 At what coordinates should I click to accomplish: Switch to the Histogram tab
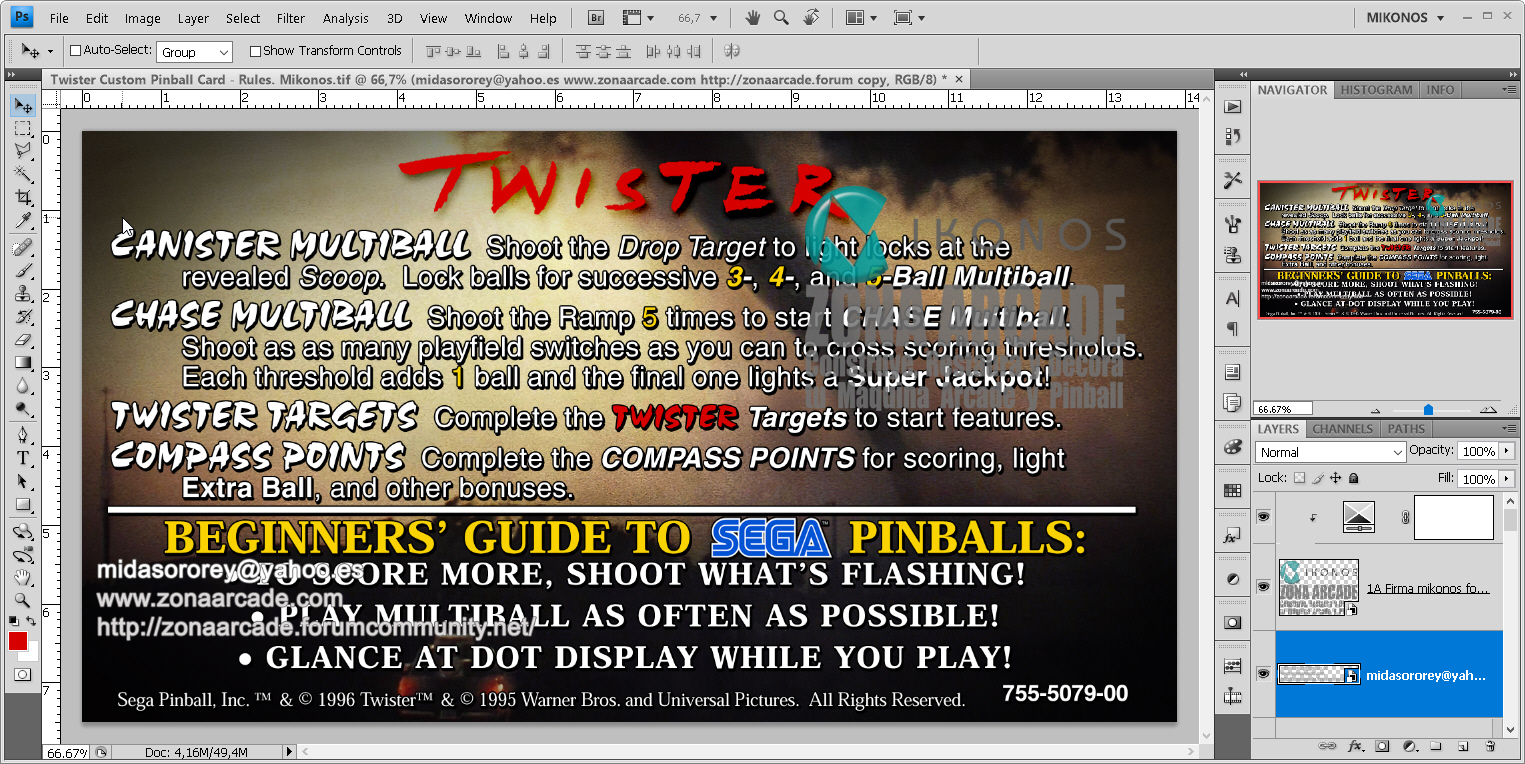1376,90
